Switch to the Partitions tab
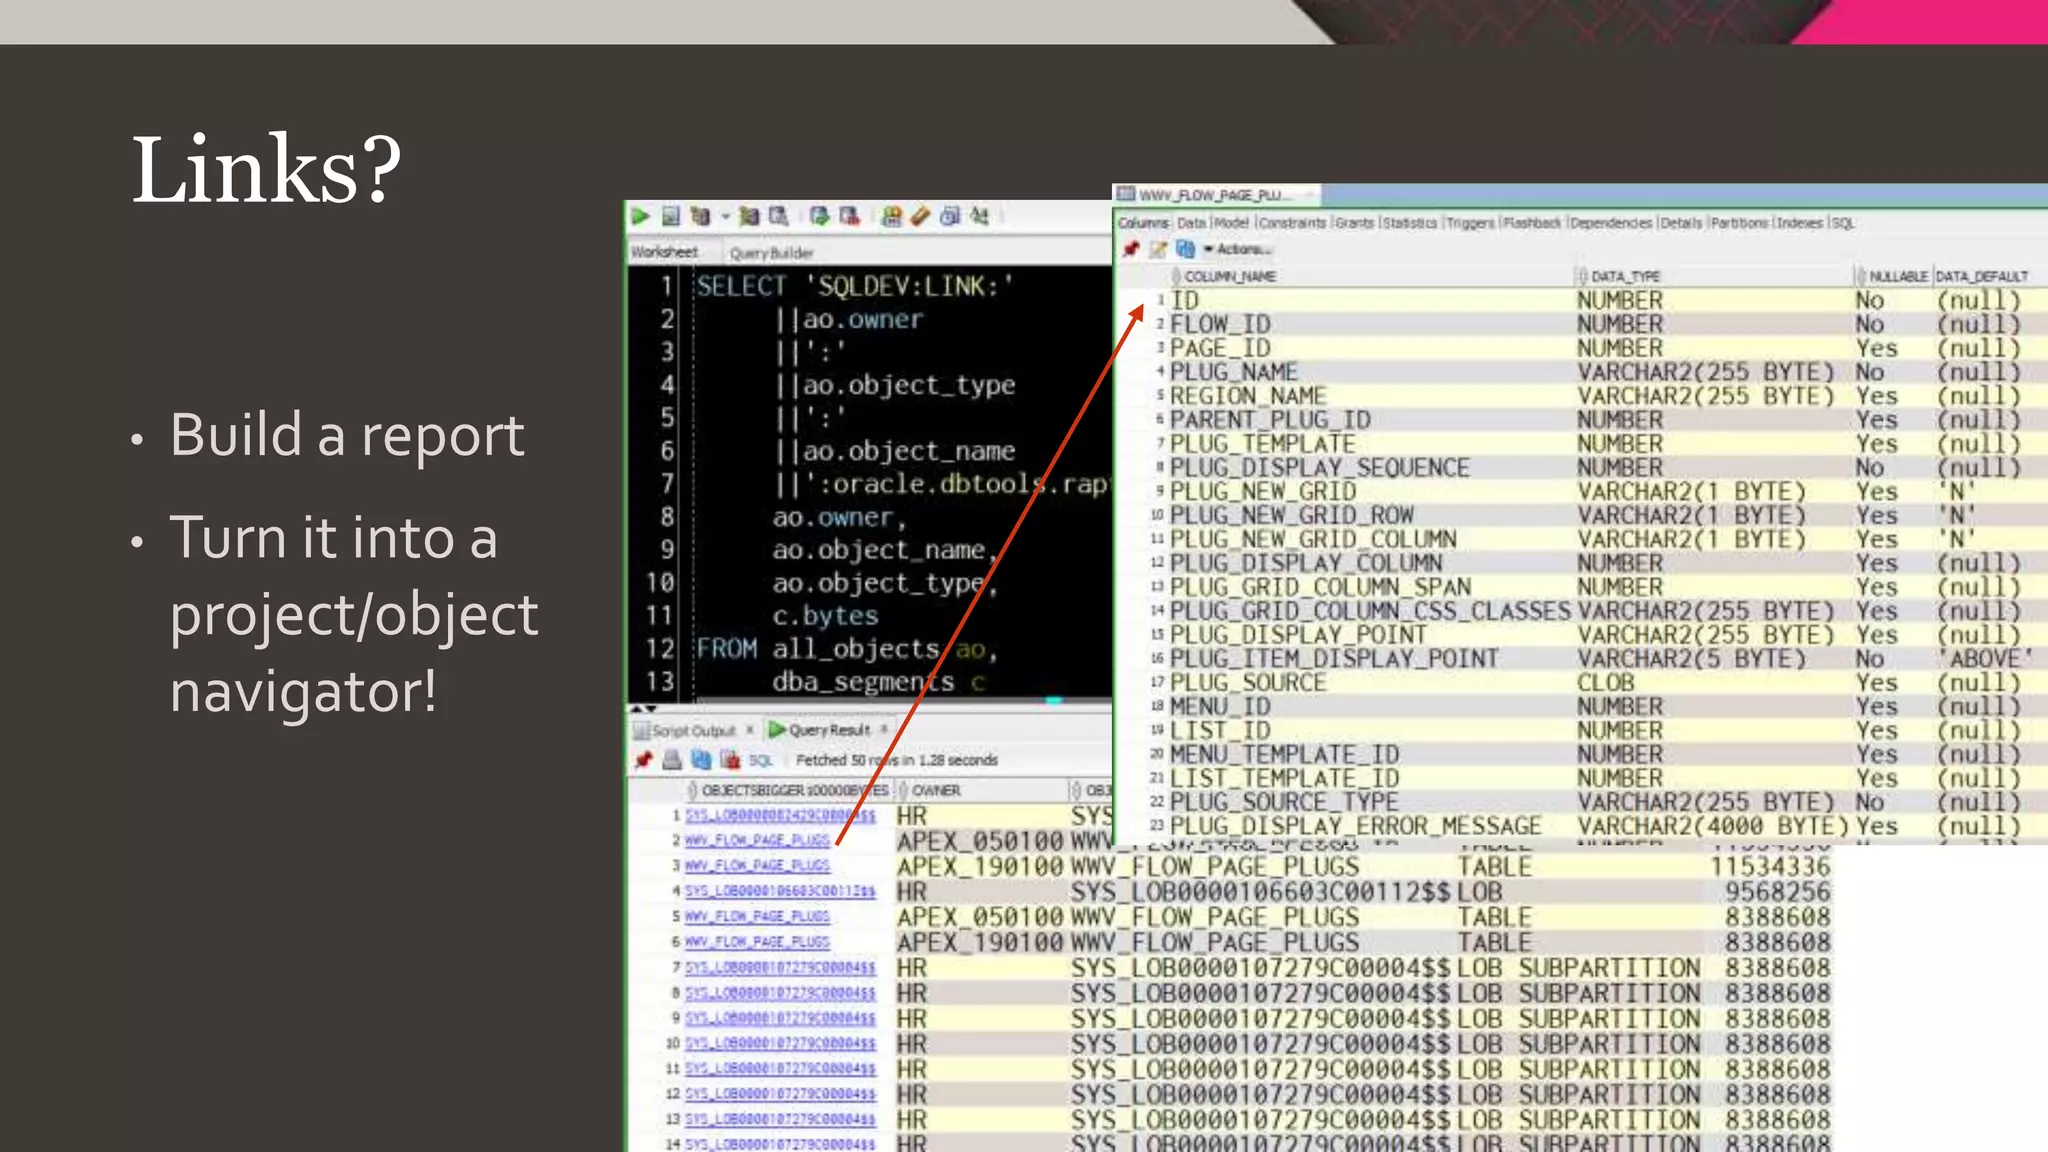 (x=1739, y=223)
